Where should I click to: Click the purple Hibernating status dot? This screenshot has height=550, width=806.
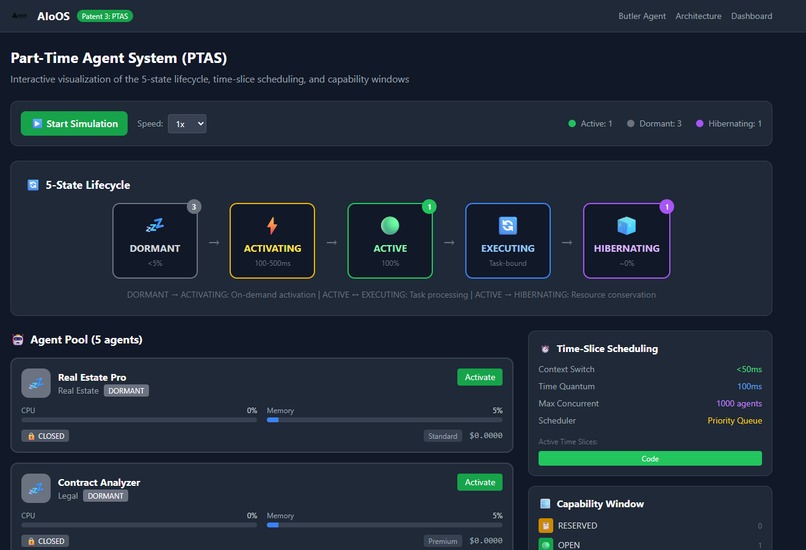pyautogui.click(x=699, y=123)
